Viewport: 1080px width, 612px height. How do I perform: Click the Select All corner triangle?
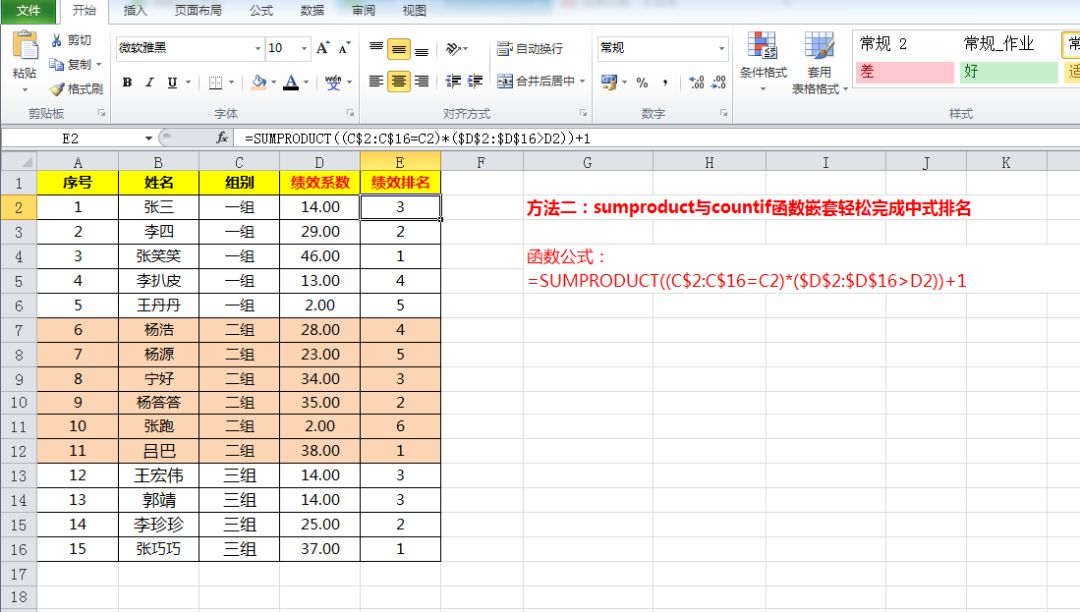[x=19, y=162]
